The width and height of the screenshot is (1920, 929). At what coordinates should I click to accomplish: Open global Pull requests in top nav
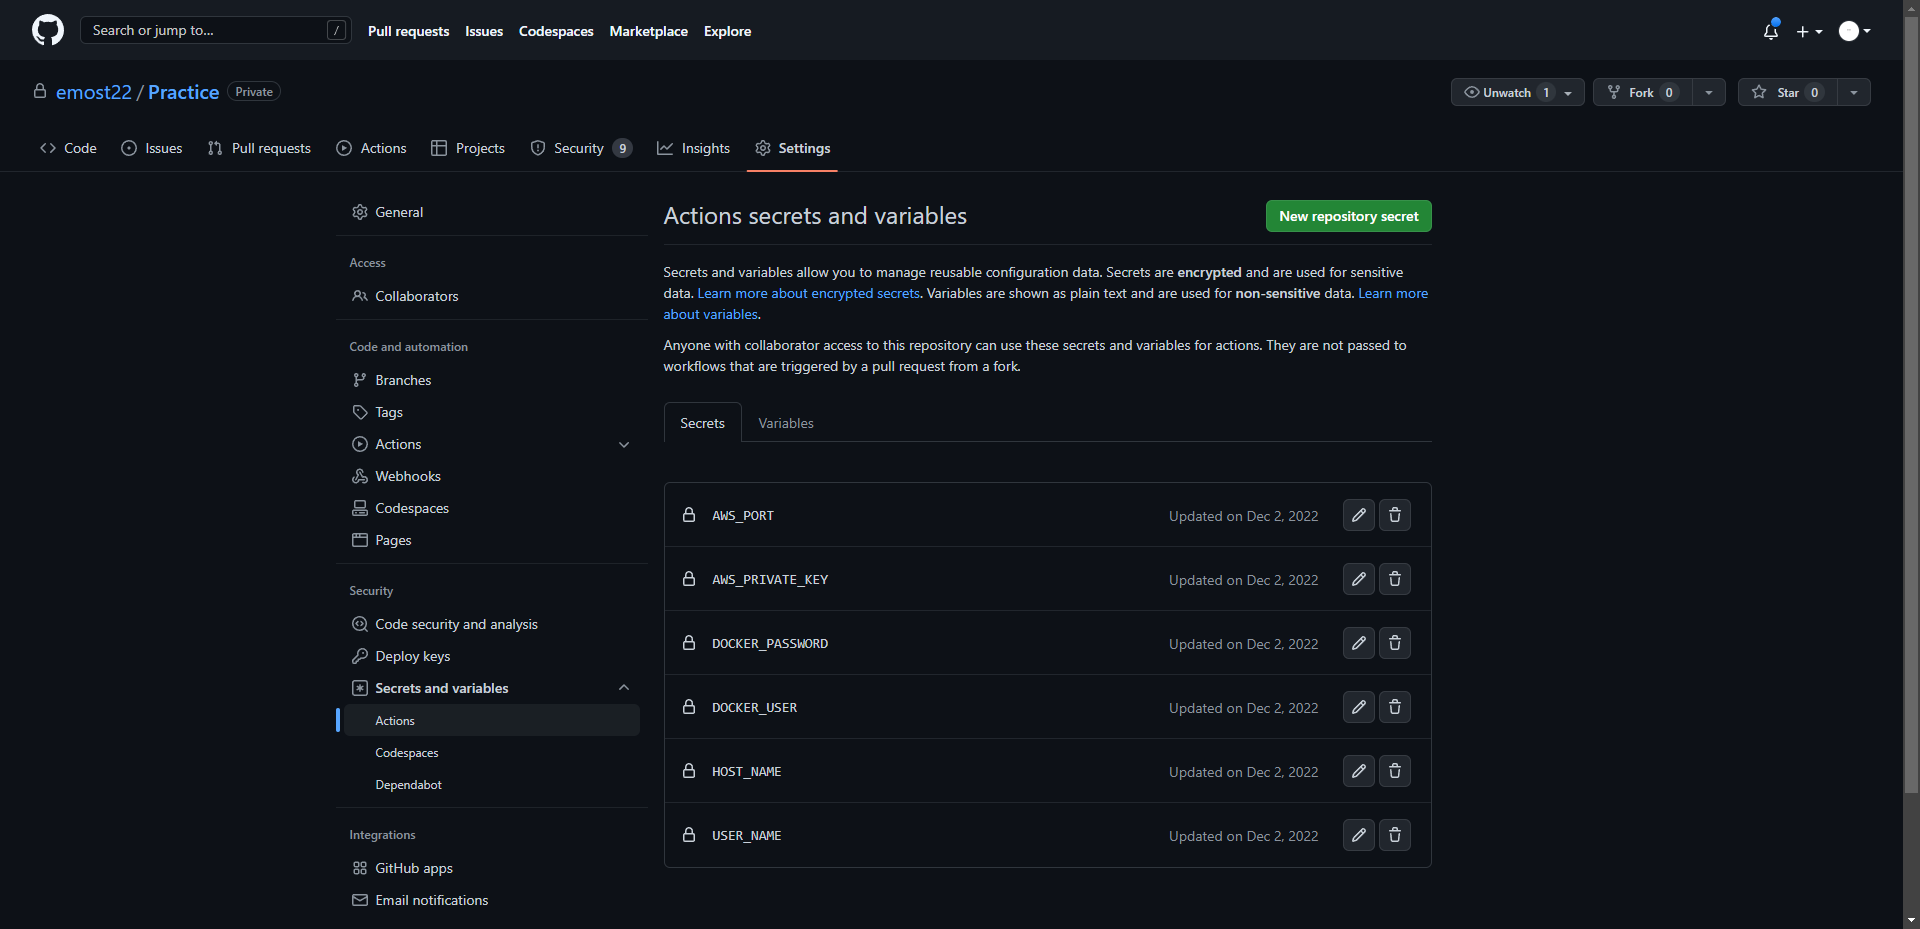pos(408,31)
